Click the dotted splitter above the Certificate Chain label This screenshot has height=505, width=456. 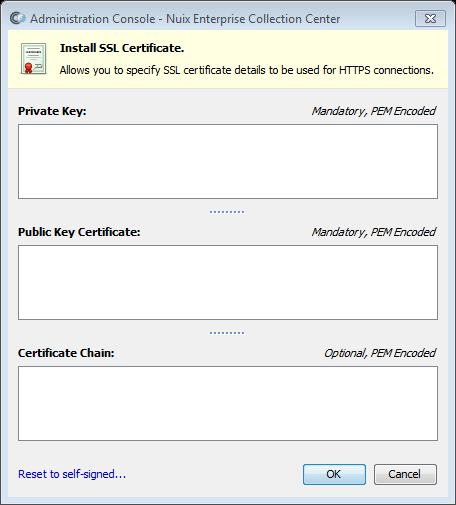click(x=227, y=333)
